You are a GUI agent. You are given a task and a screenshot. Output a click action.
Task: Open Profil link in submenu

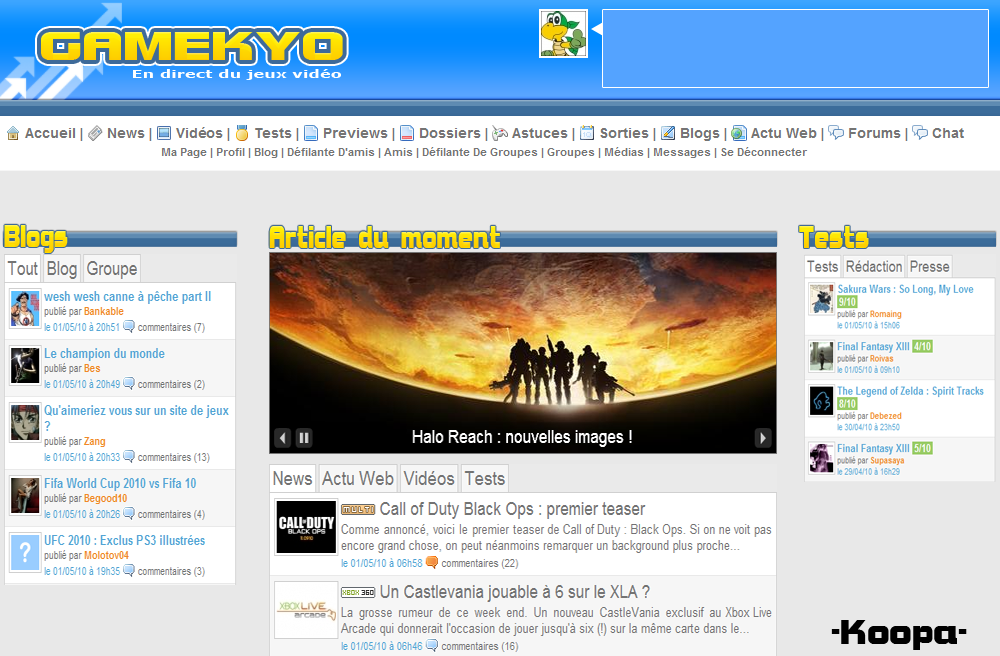coord(230,152)
